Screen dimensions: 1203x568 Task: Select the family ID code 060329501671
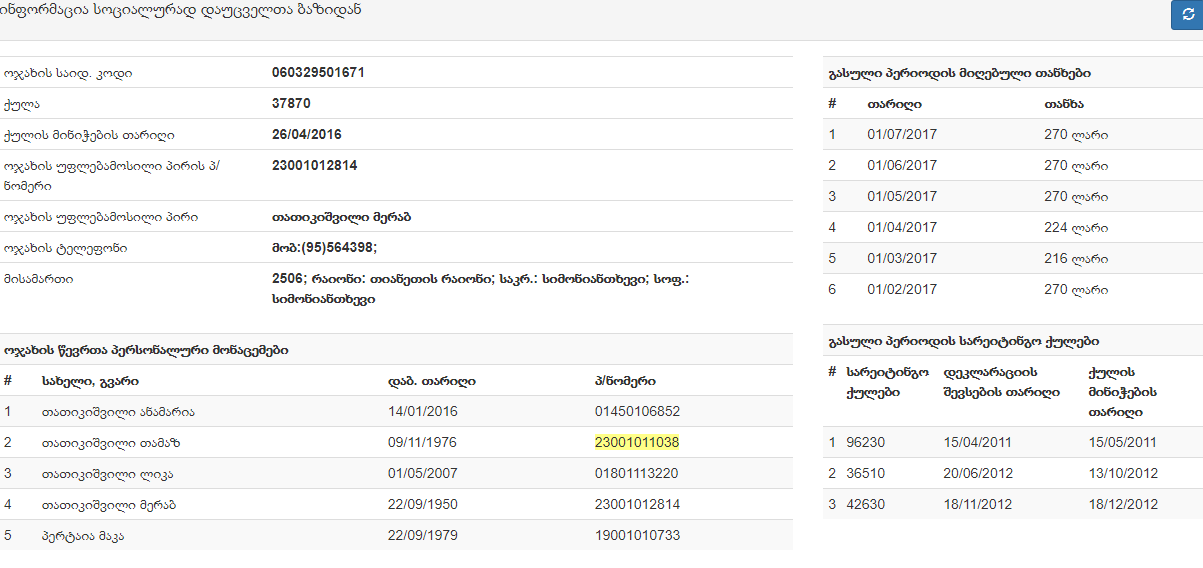click(x=318, y=73)
